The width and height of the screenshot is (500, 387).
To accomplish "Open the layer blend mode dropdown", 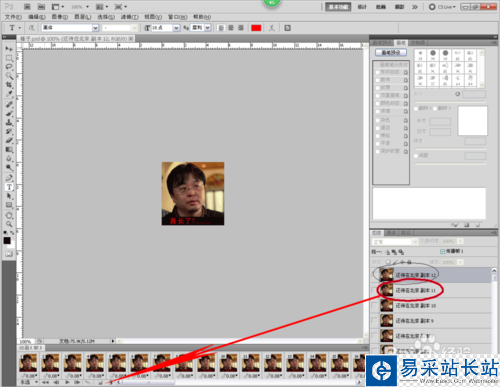I will click(x=415, y=241).
